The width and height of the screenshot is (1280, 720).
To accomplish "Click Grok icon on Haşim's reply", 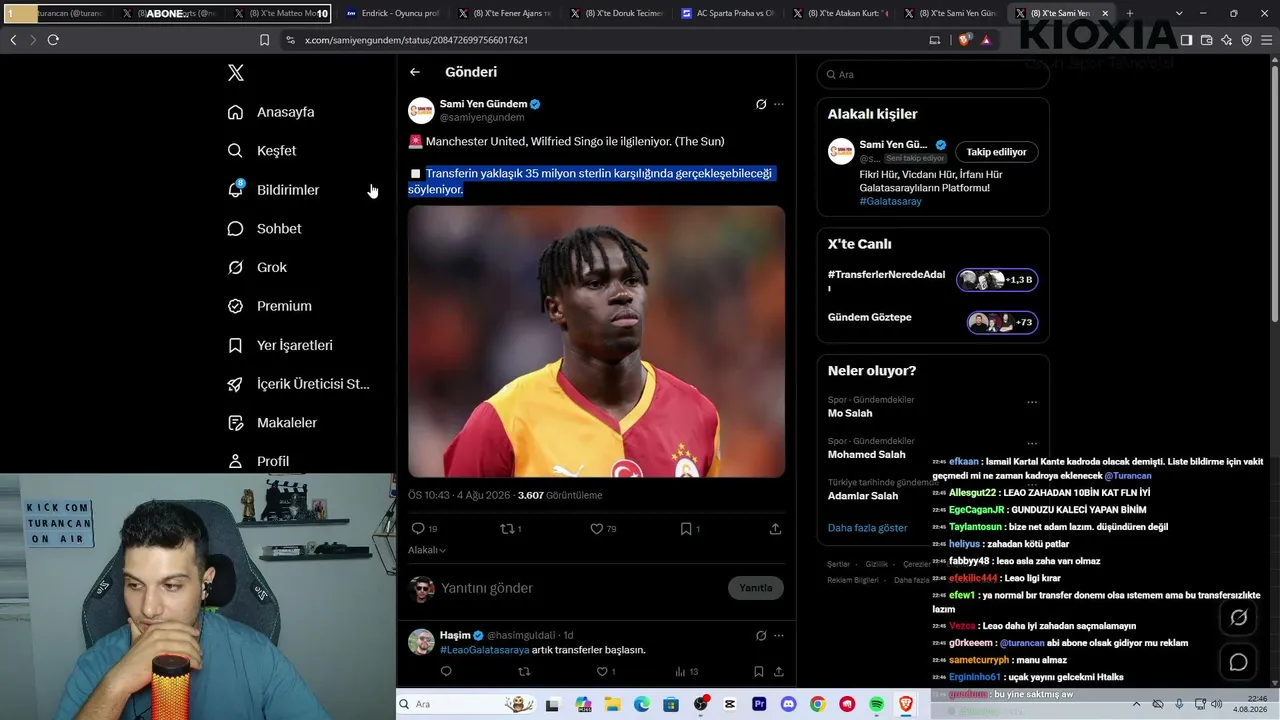I will (761, 635).
